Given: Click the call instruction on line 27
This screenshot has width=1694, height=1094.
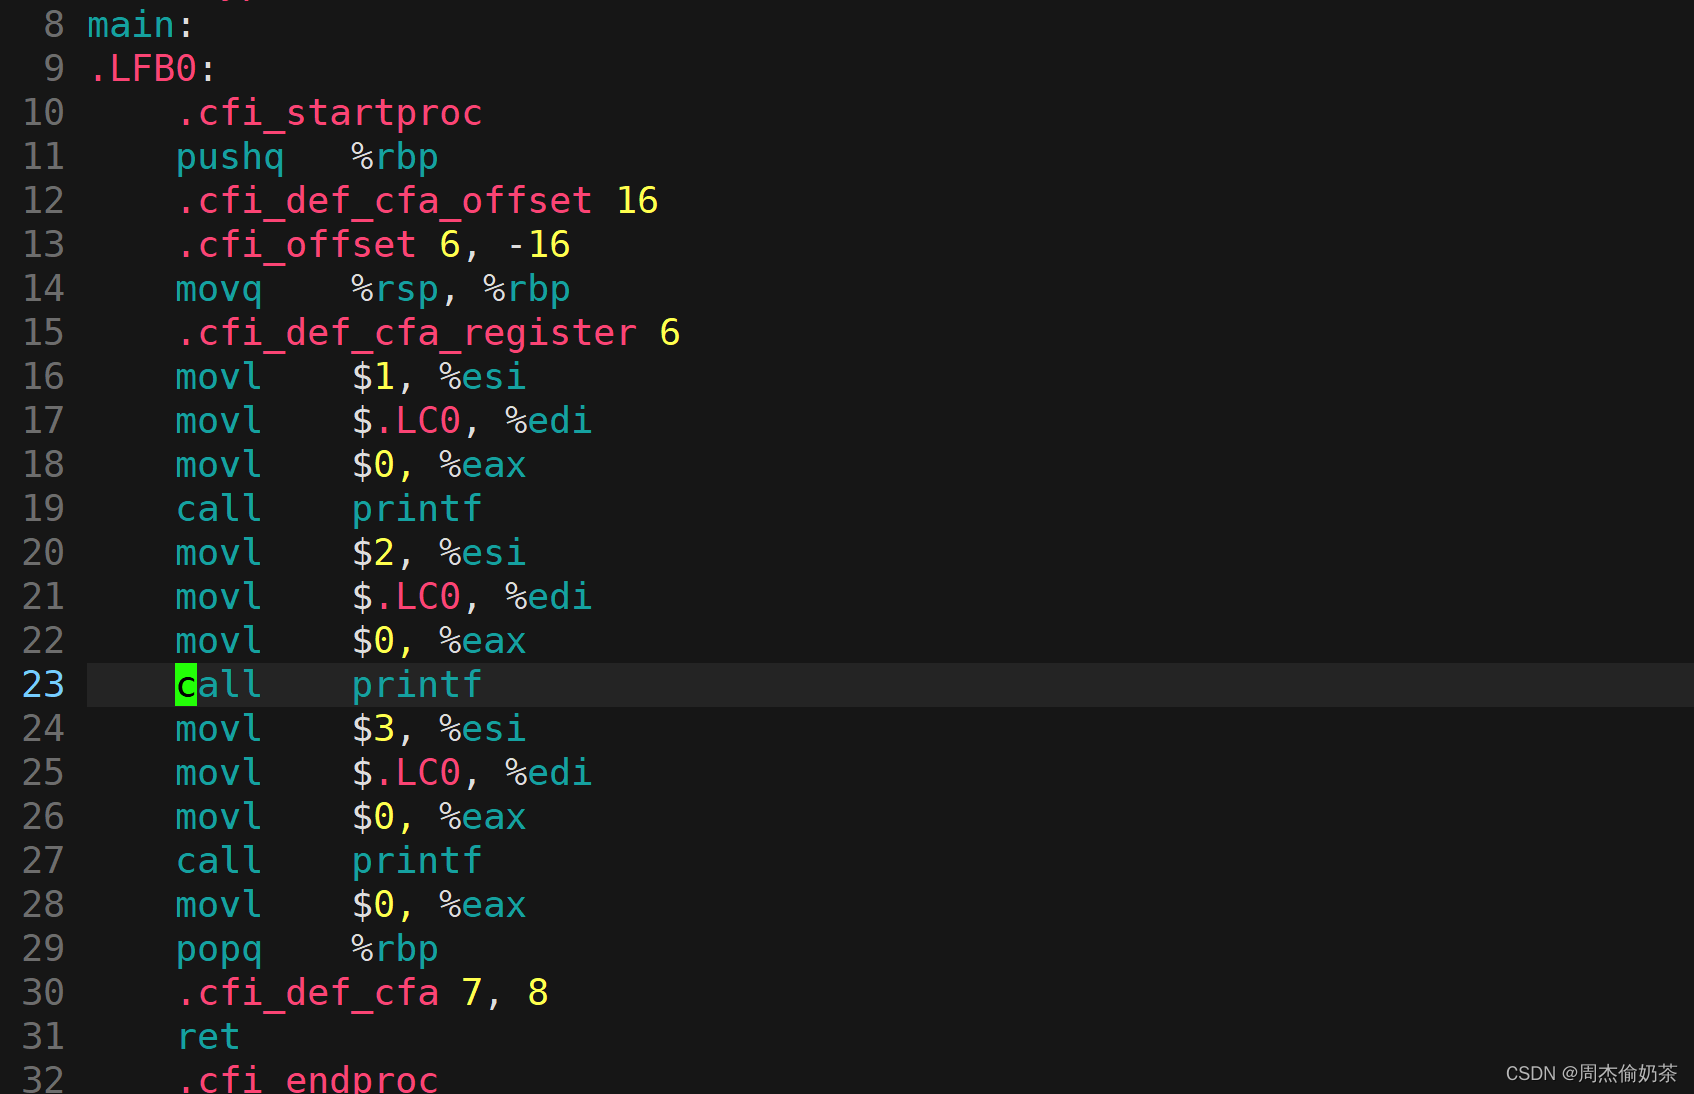Looking at the screenshot, I should tap(219, 861).
